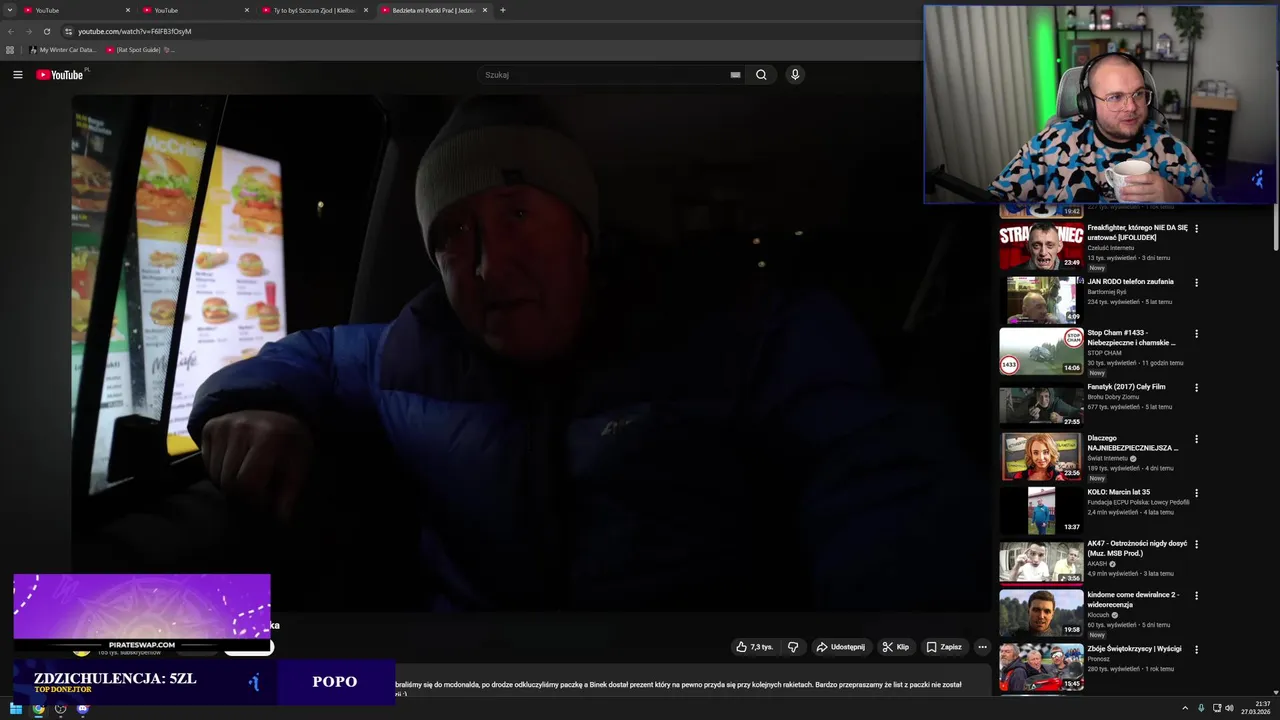Open options menu for JAN RODO video
Viewport: 1280px width, 720px height.
pos(1196,282)
